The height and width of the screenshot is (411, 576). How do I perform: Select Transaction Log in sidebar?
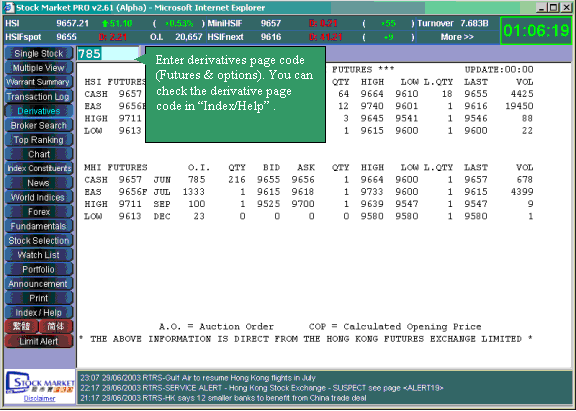click(39, 97)
